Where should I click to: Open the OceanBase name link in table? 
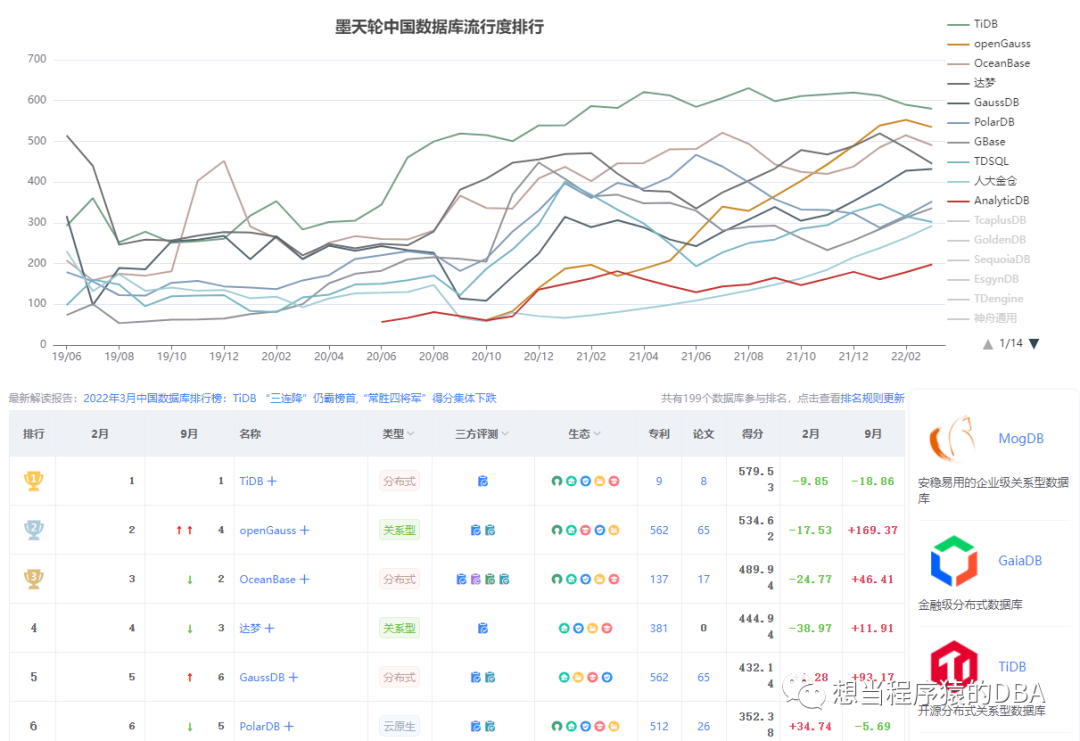[x=267, y=579]
